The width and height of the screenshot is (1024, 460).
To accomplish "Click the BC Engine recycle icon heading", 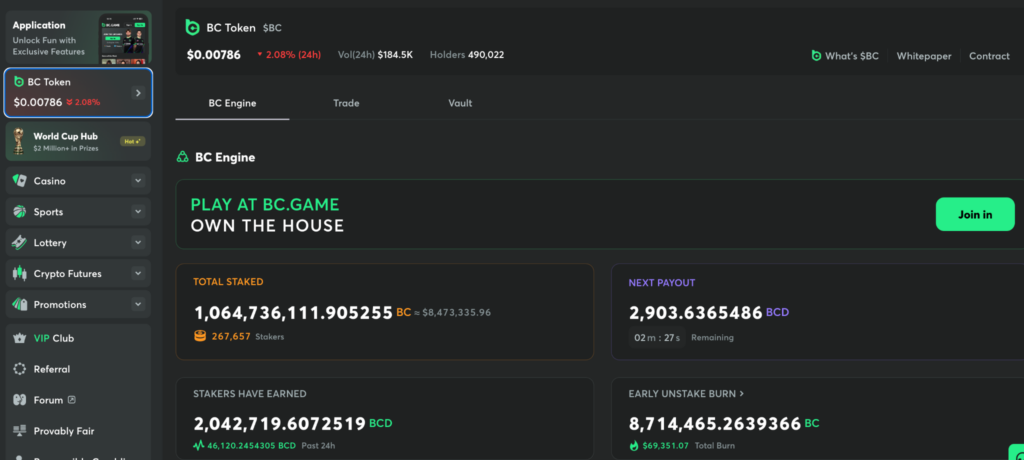I will coord(183,157).
